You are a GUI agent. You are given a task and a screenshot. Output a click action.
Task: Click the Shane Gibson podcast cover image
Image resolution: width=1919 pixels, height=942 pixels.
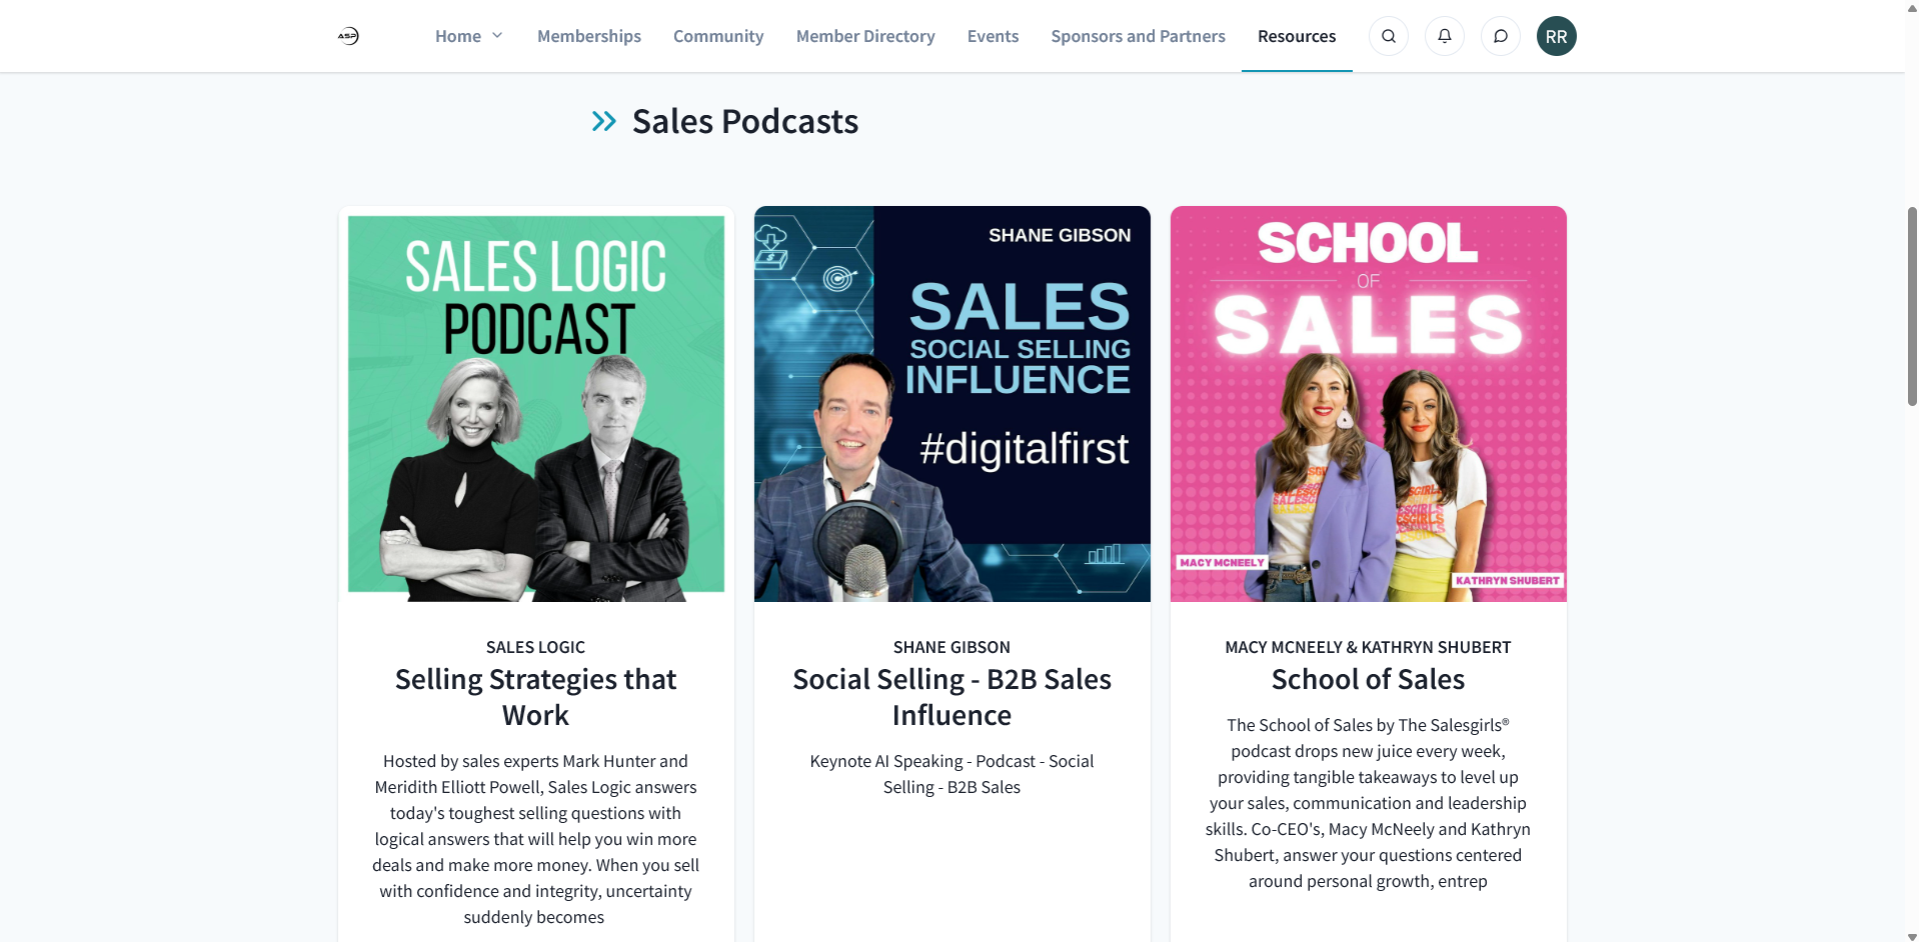(952, 404)
